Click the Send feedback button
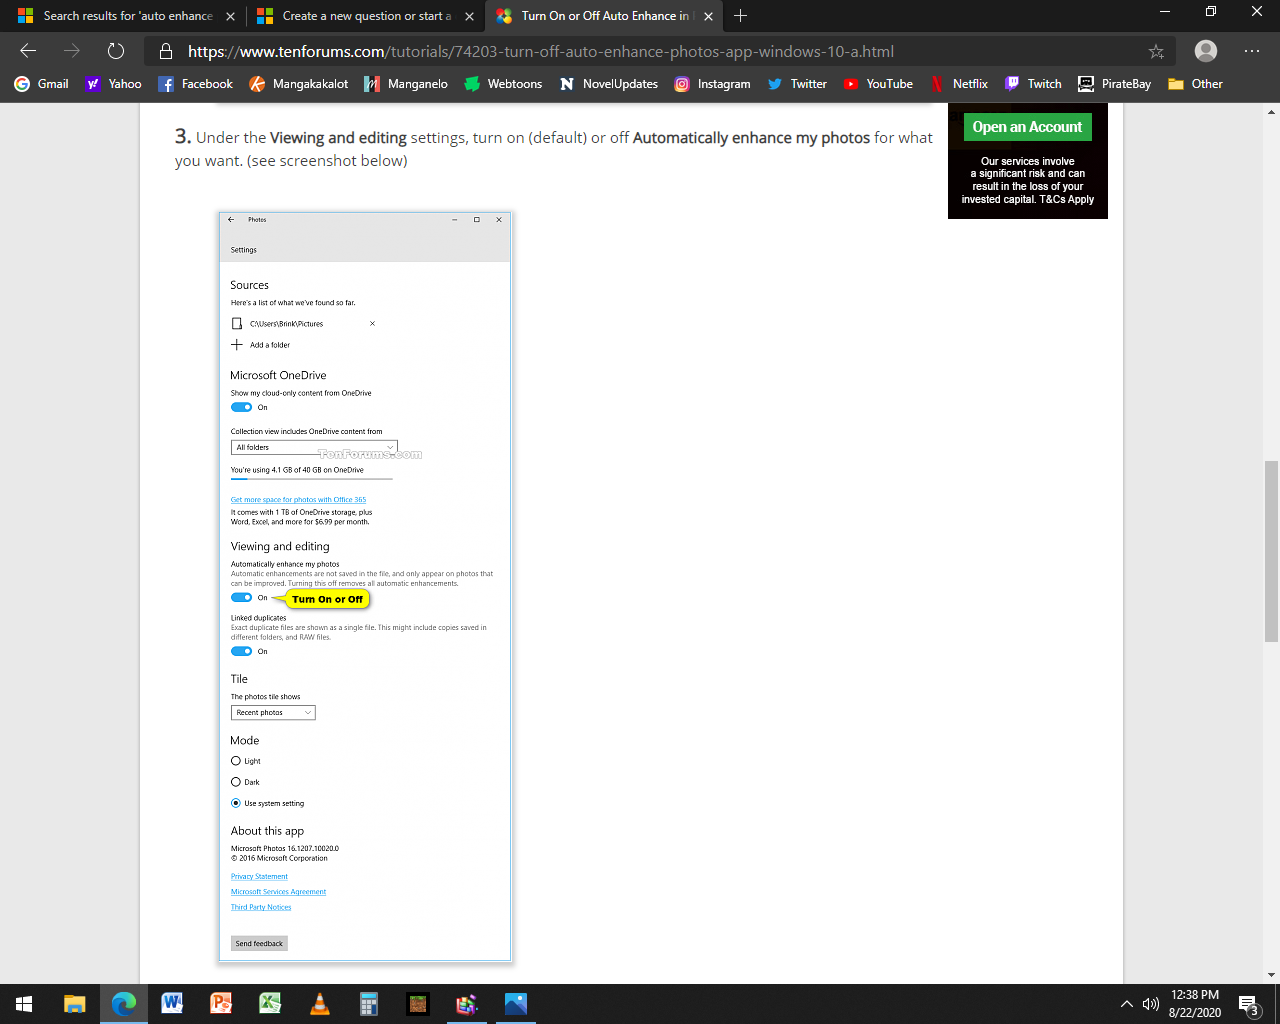This screenshot has width=1280, height=1024. (258, 942)
